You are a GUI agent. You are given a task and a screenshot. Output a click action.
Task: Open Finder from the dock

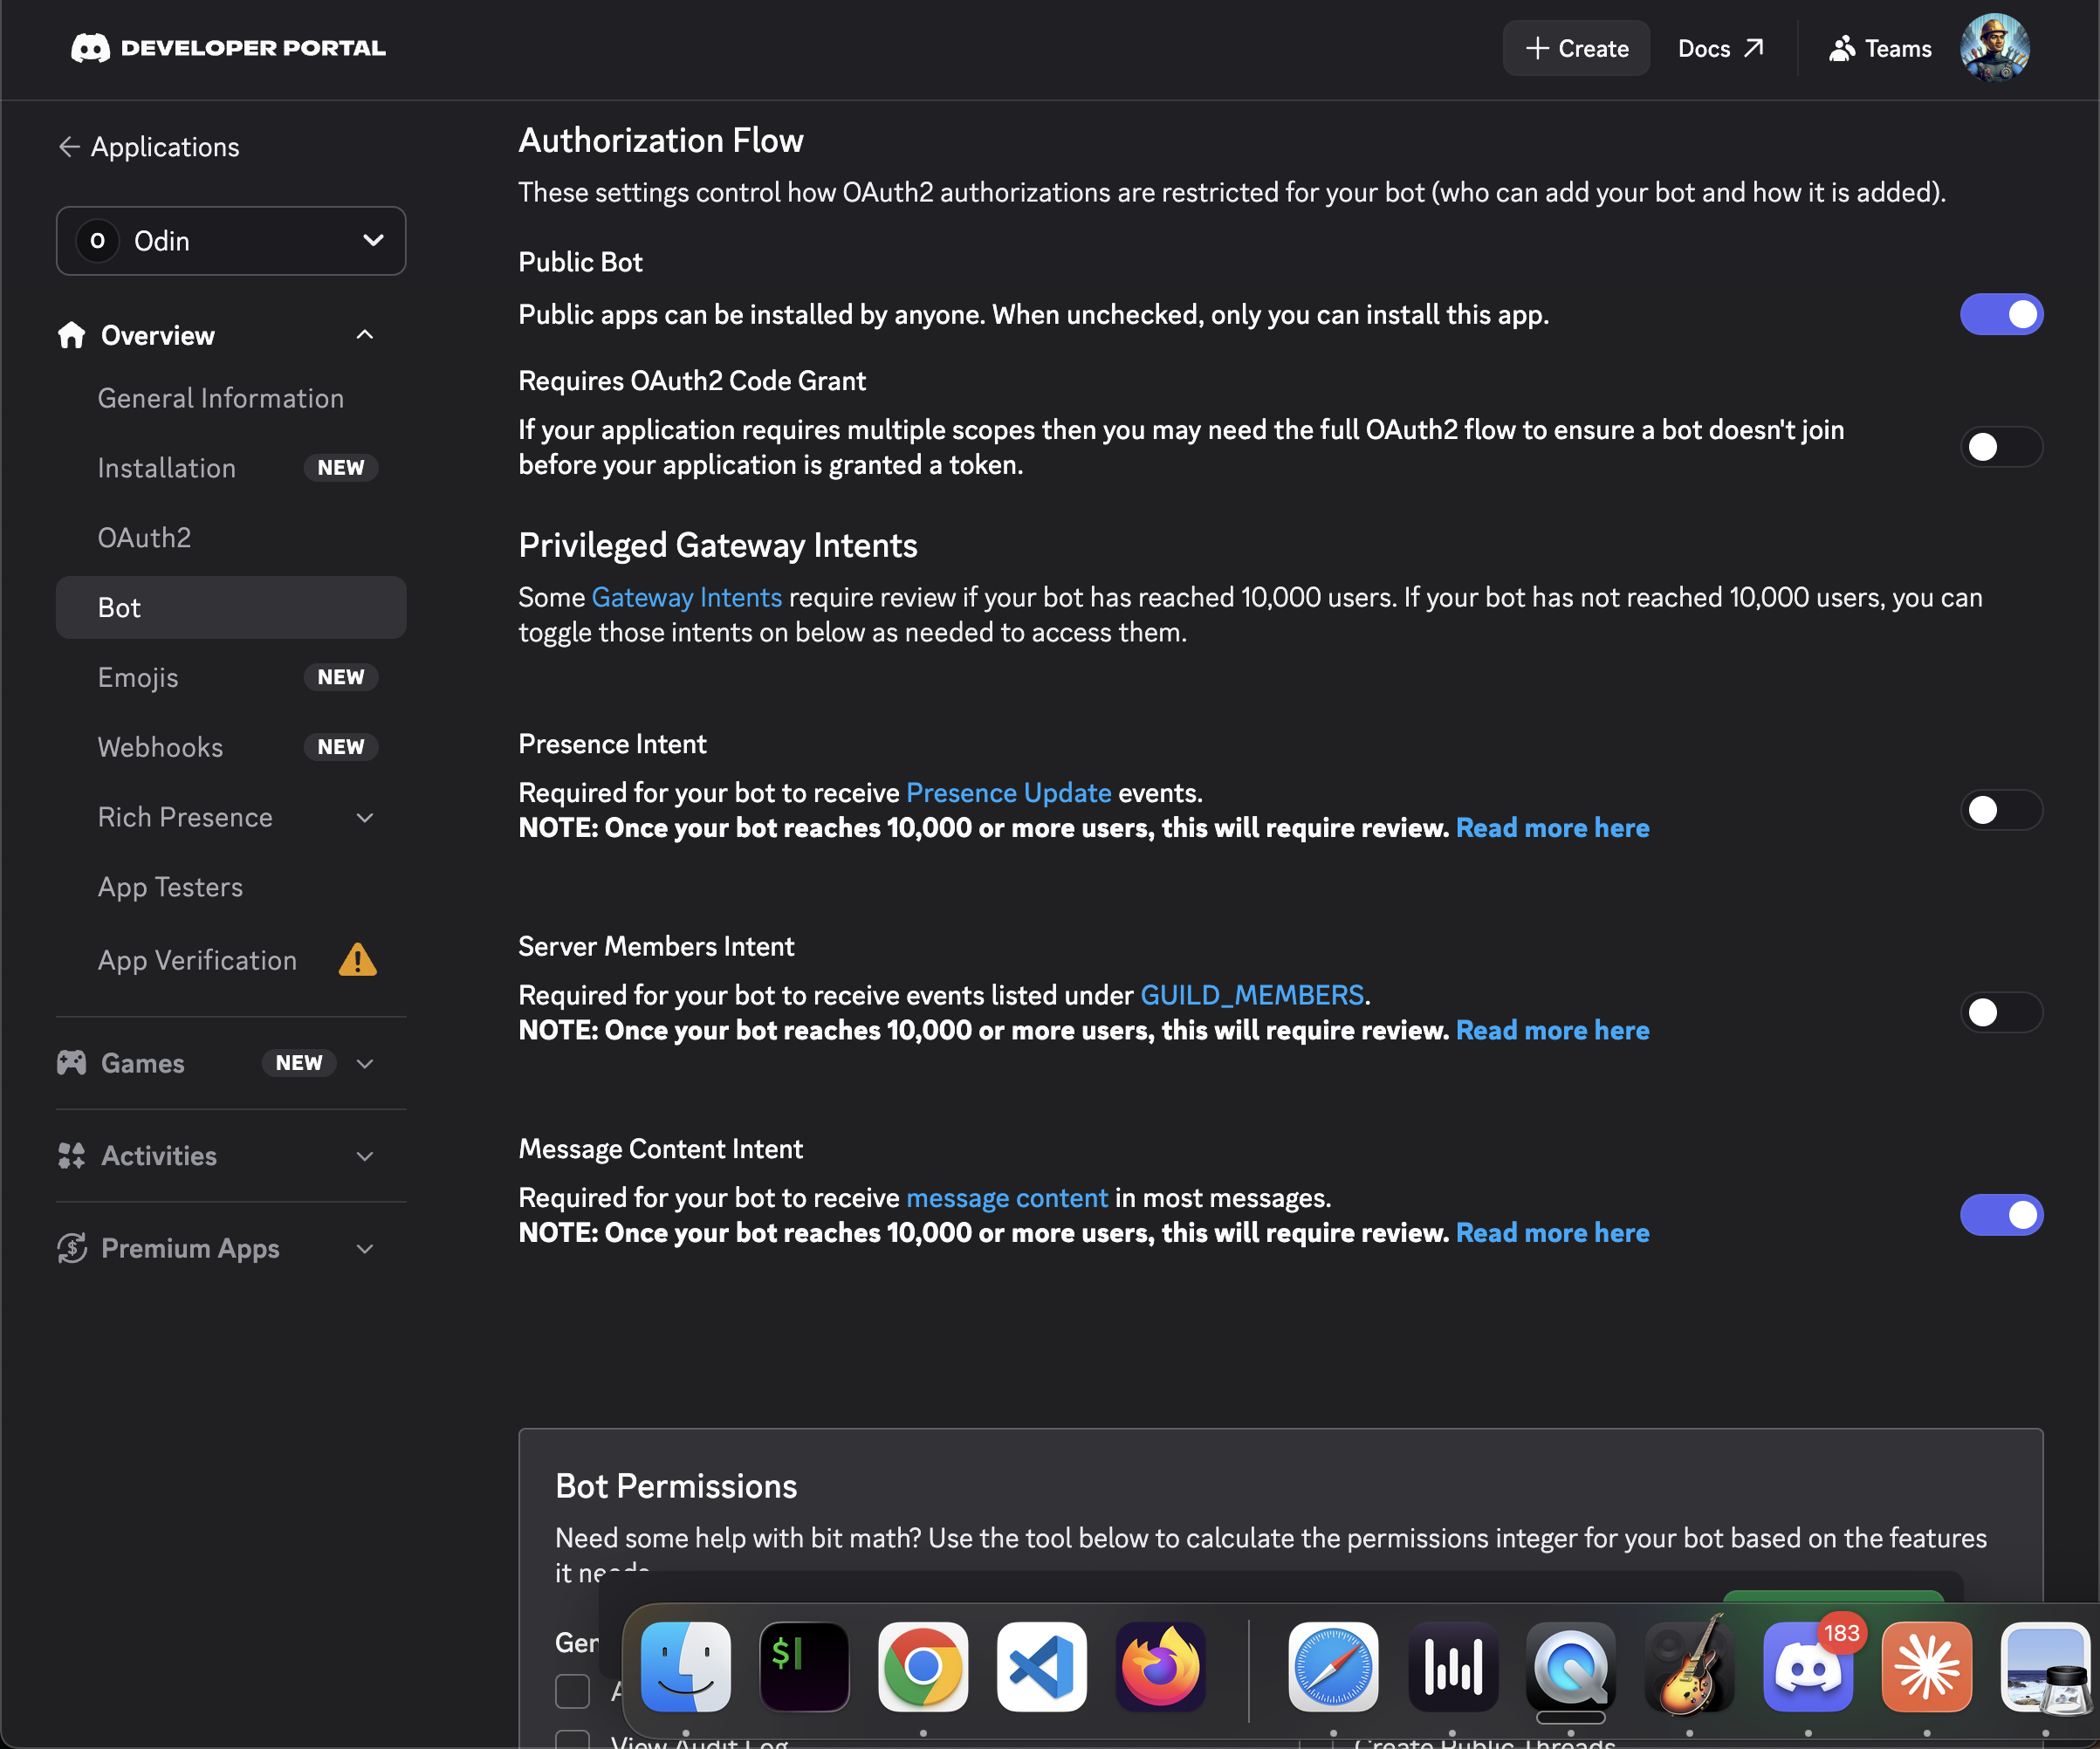(x=686, y=1666)
